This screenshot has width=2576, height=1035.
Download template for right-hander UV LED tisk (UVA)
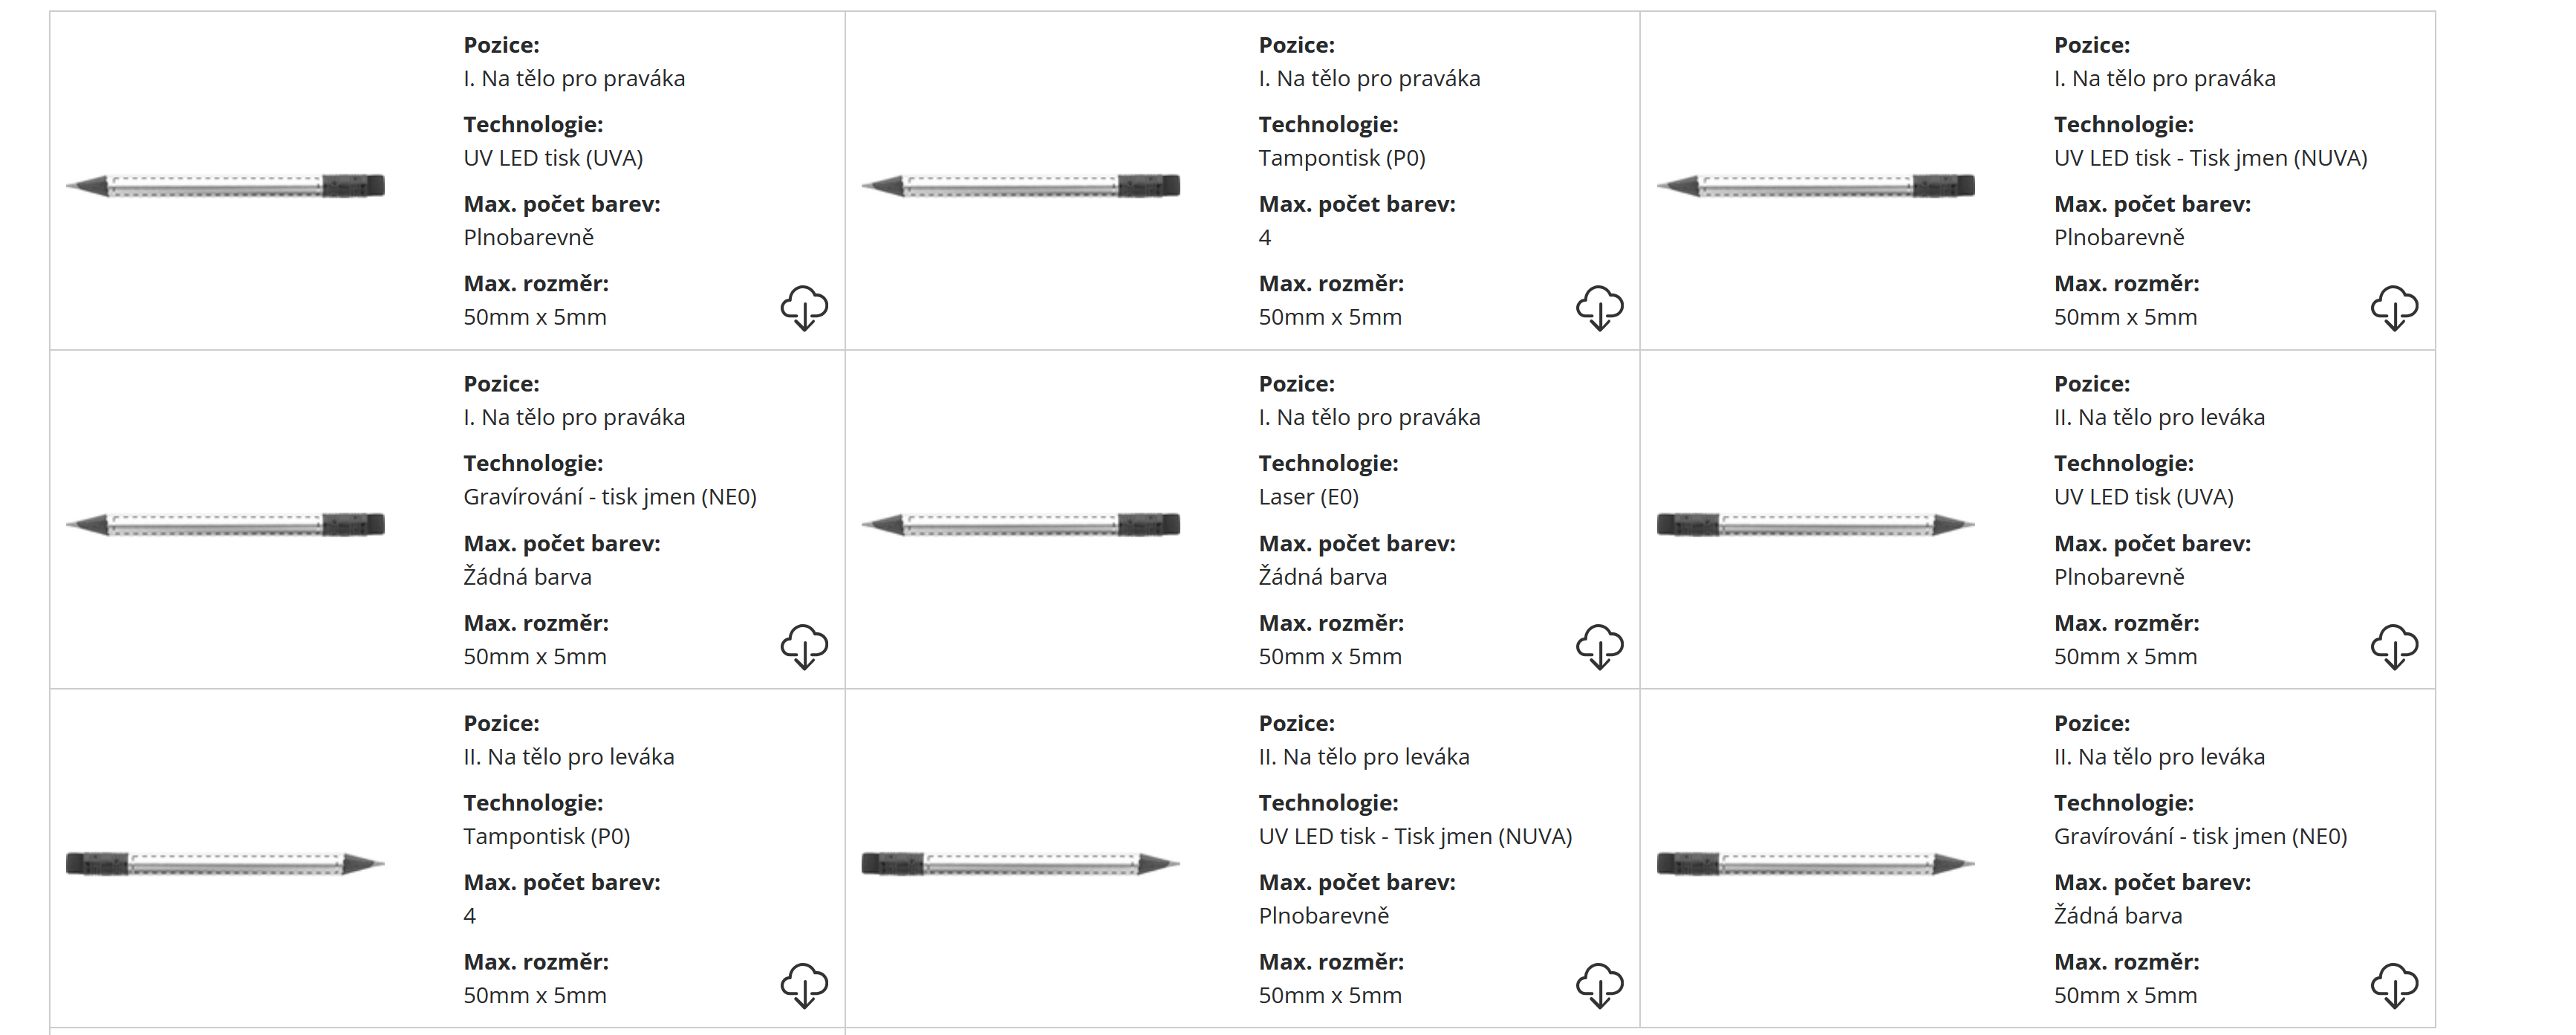pos(804,307)
